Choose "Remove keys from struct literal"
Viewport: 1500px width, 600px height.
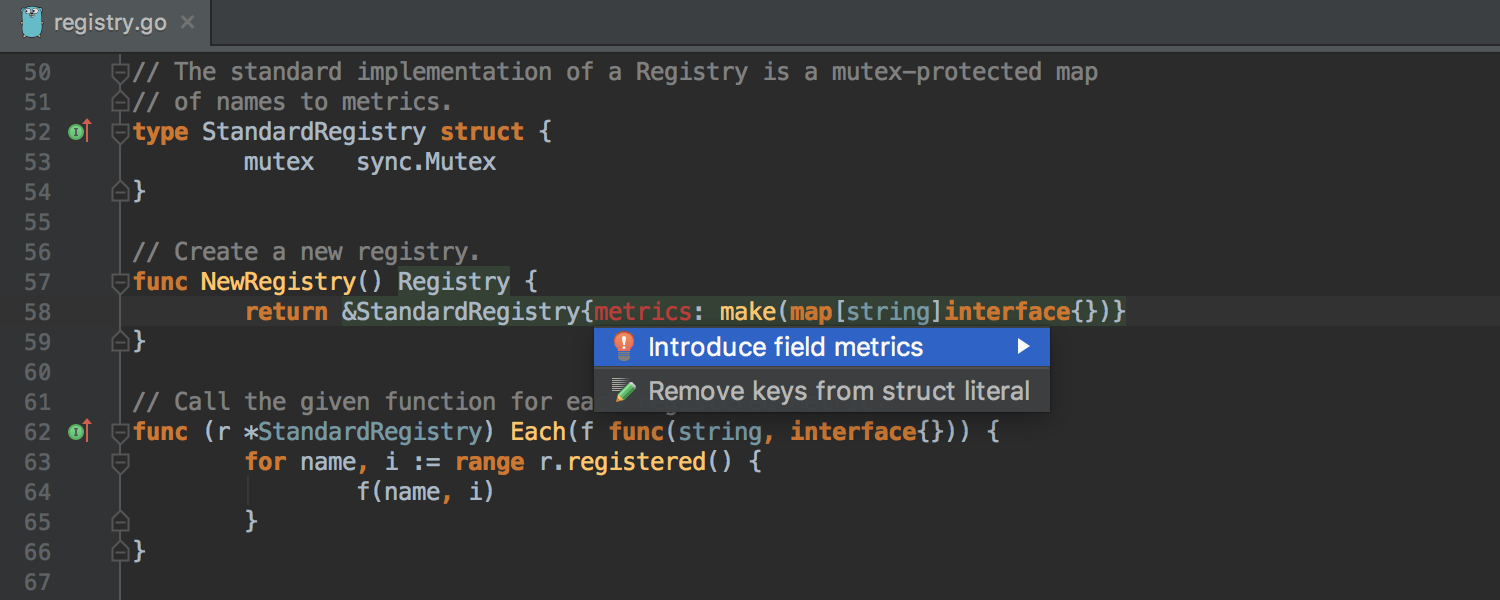[x=838, y=391]
